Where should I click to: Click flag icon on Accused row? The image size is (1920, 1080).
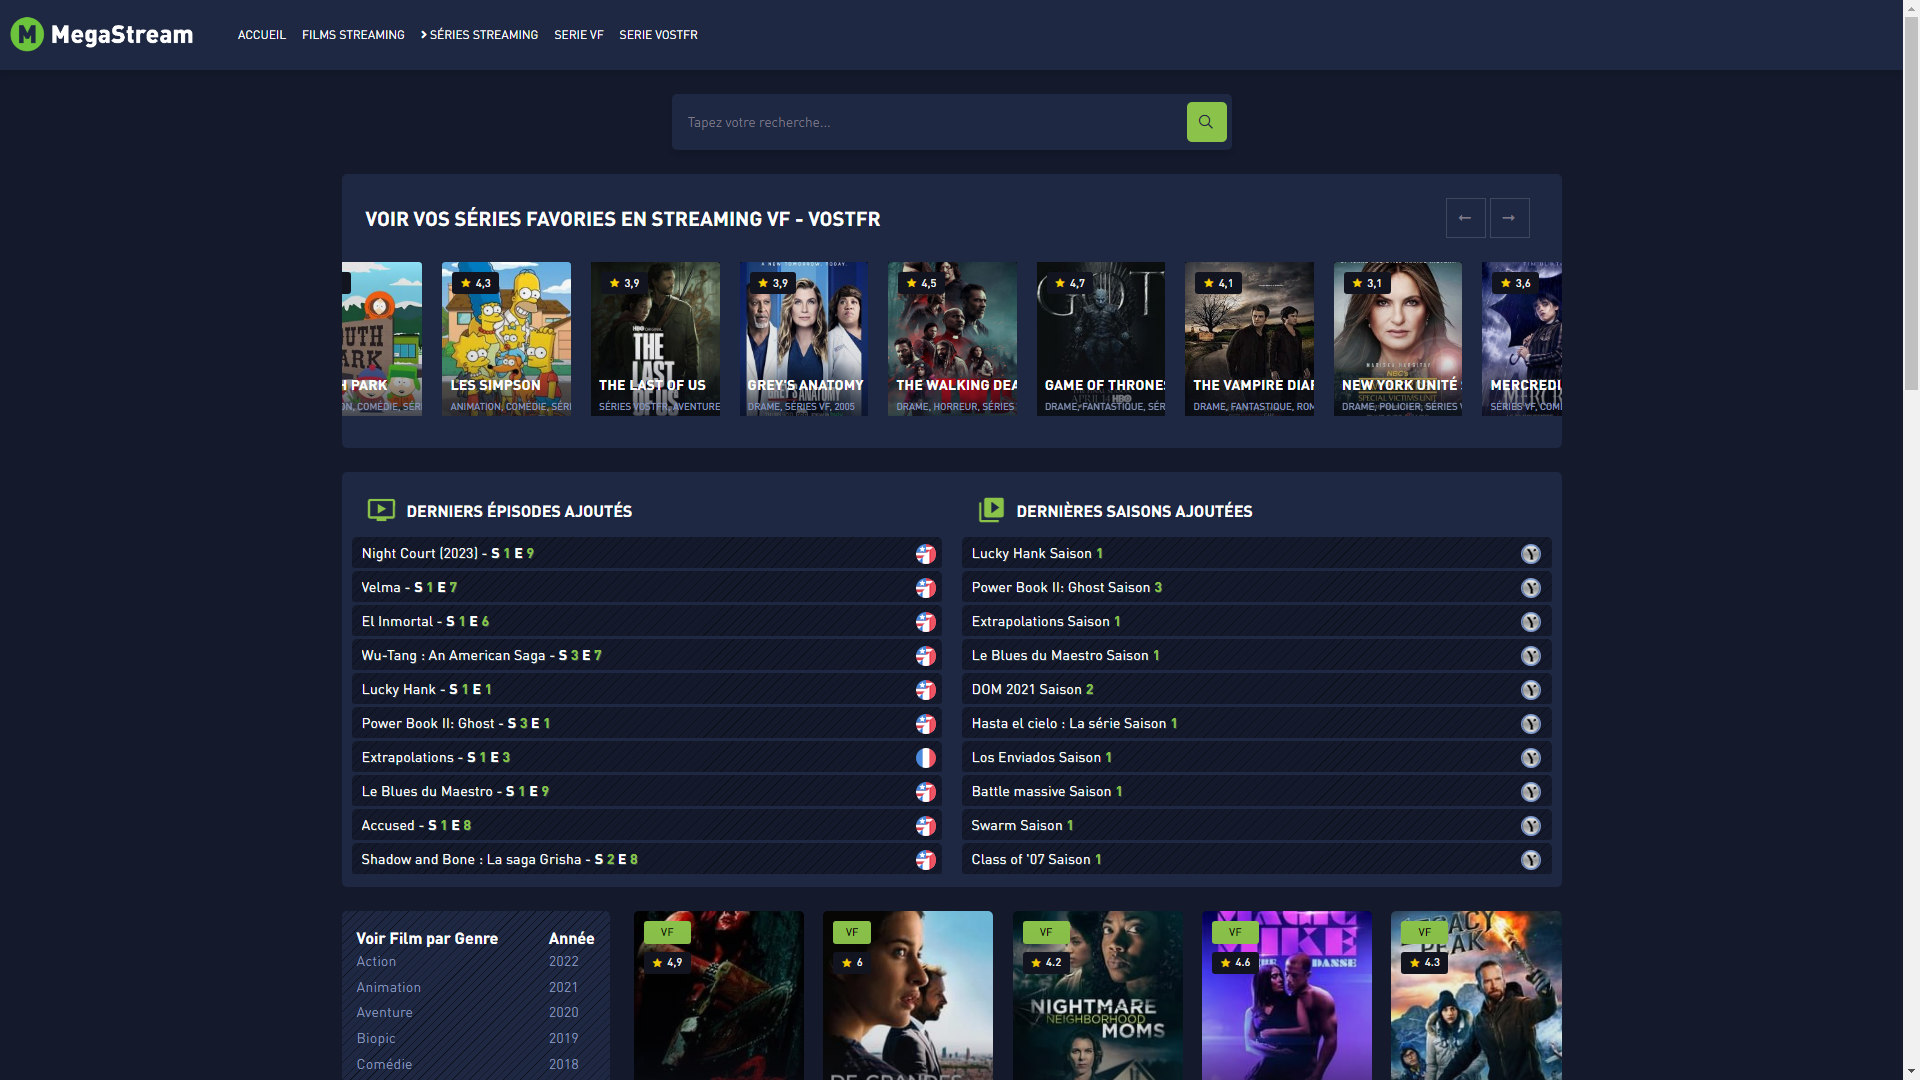coord(926,826)
